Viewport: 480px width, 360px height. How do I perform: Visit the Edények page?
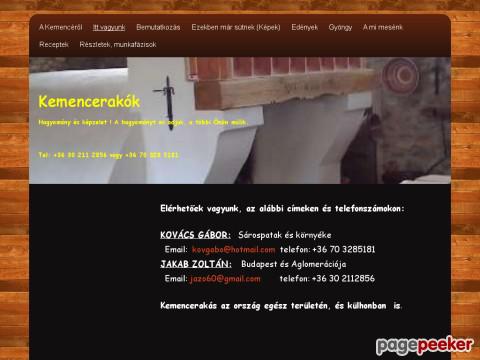[x=305, y=27]
